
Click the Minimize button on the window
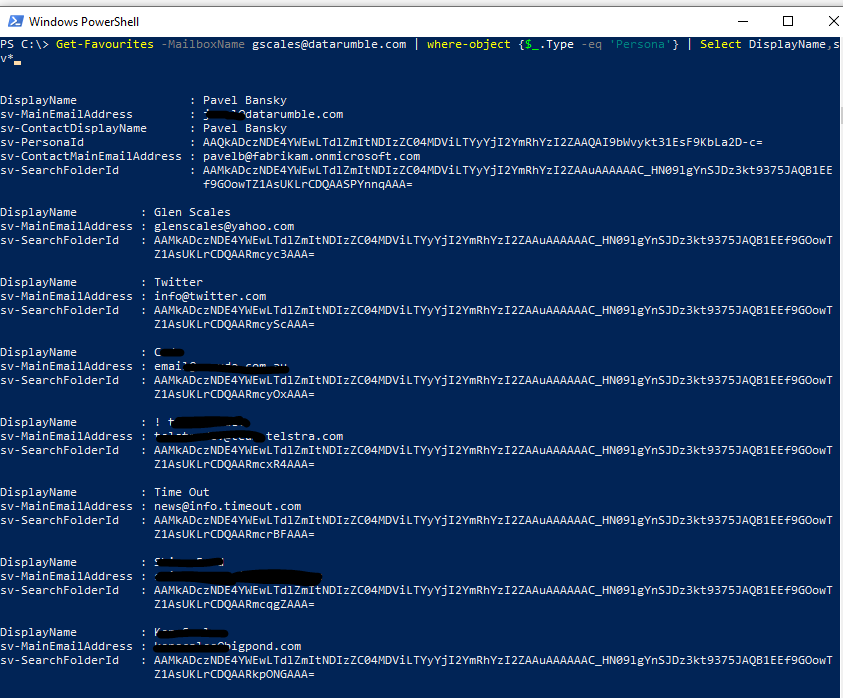pyautogui.click(x=743, y=21)
